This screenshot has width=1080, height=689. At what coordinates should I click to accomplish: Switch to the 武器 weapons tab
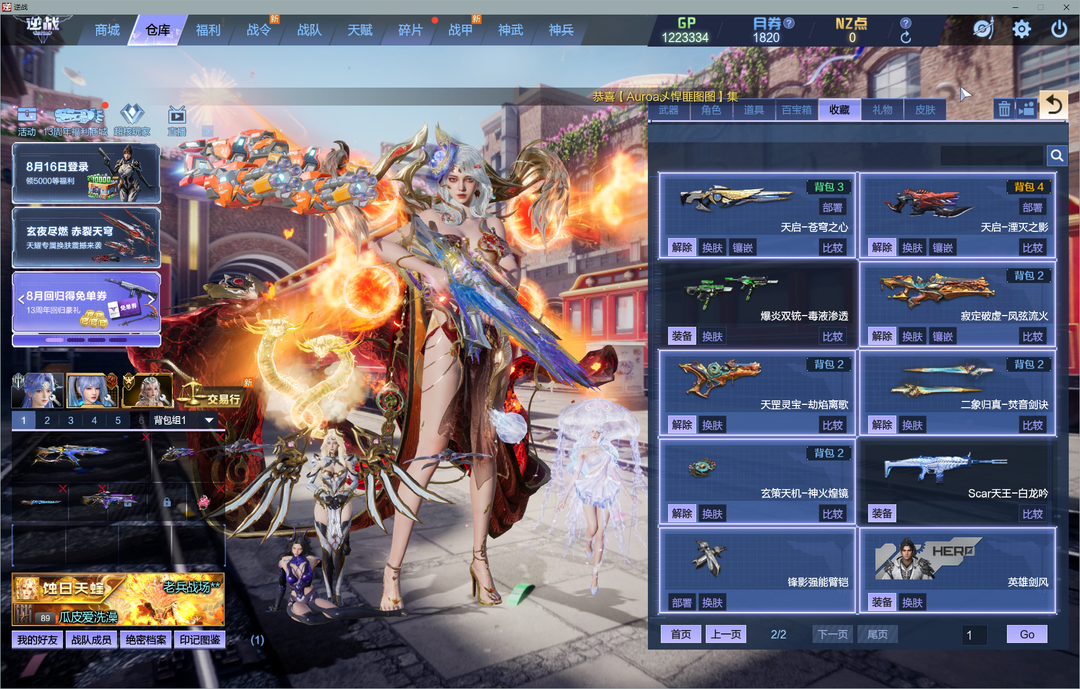pos(668,110)
